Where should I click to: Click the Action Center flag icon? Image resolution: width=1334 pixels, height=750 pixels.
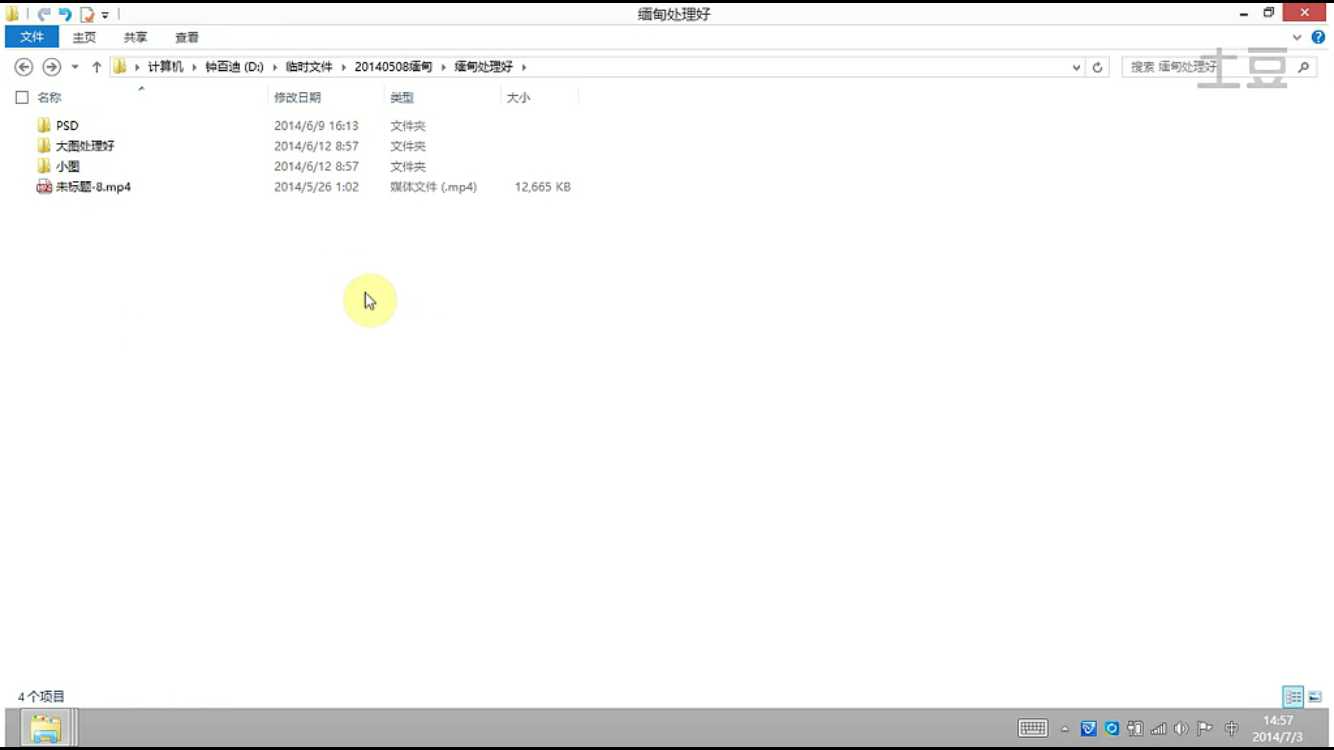tap(1205, 729)
